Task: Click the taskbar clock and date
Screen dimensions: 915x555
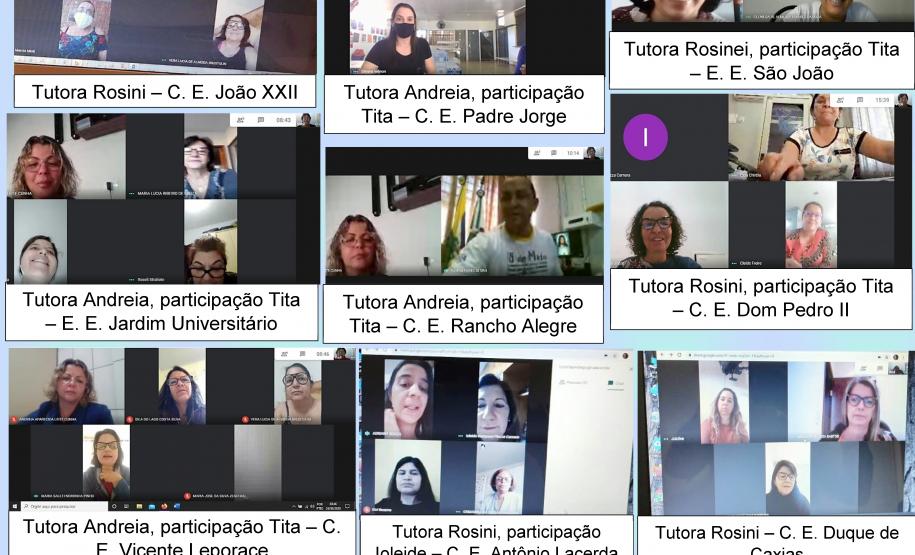Action: click(x=333, y=506)
